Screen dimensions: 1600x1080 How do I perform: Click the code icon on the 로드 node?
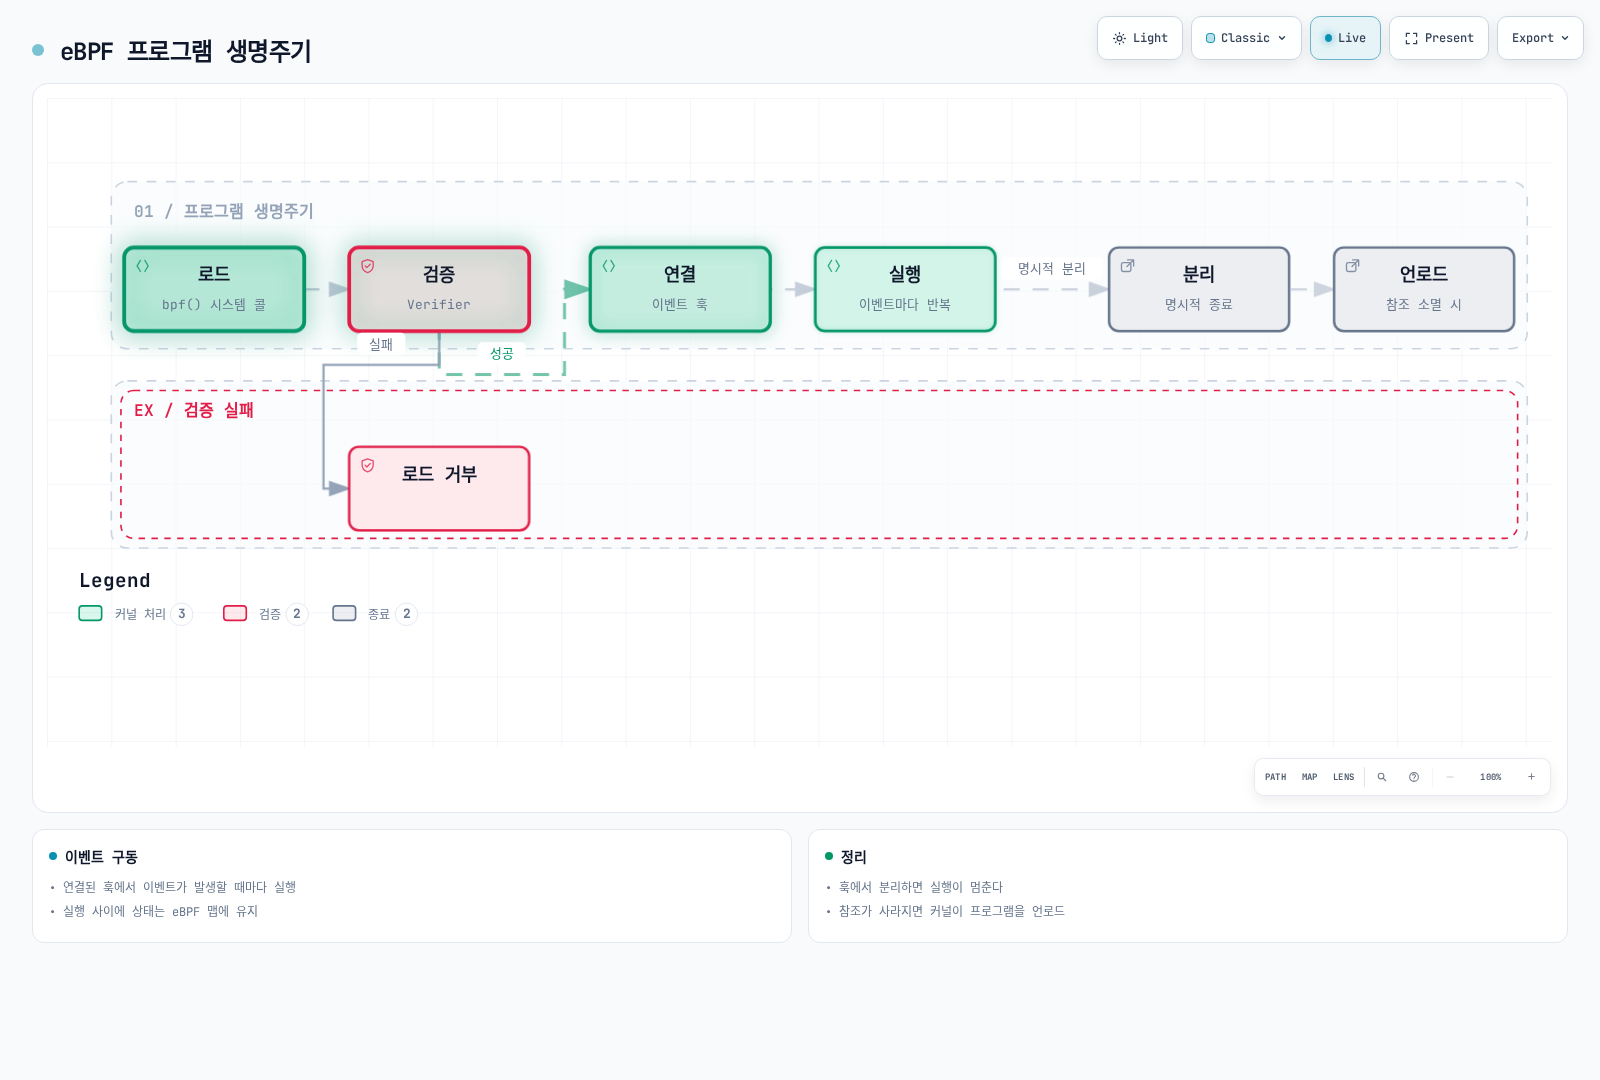pyautogui.click(x=143, y=266)
